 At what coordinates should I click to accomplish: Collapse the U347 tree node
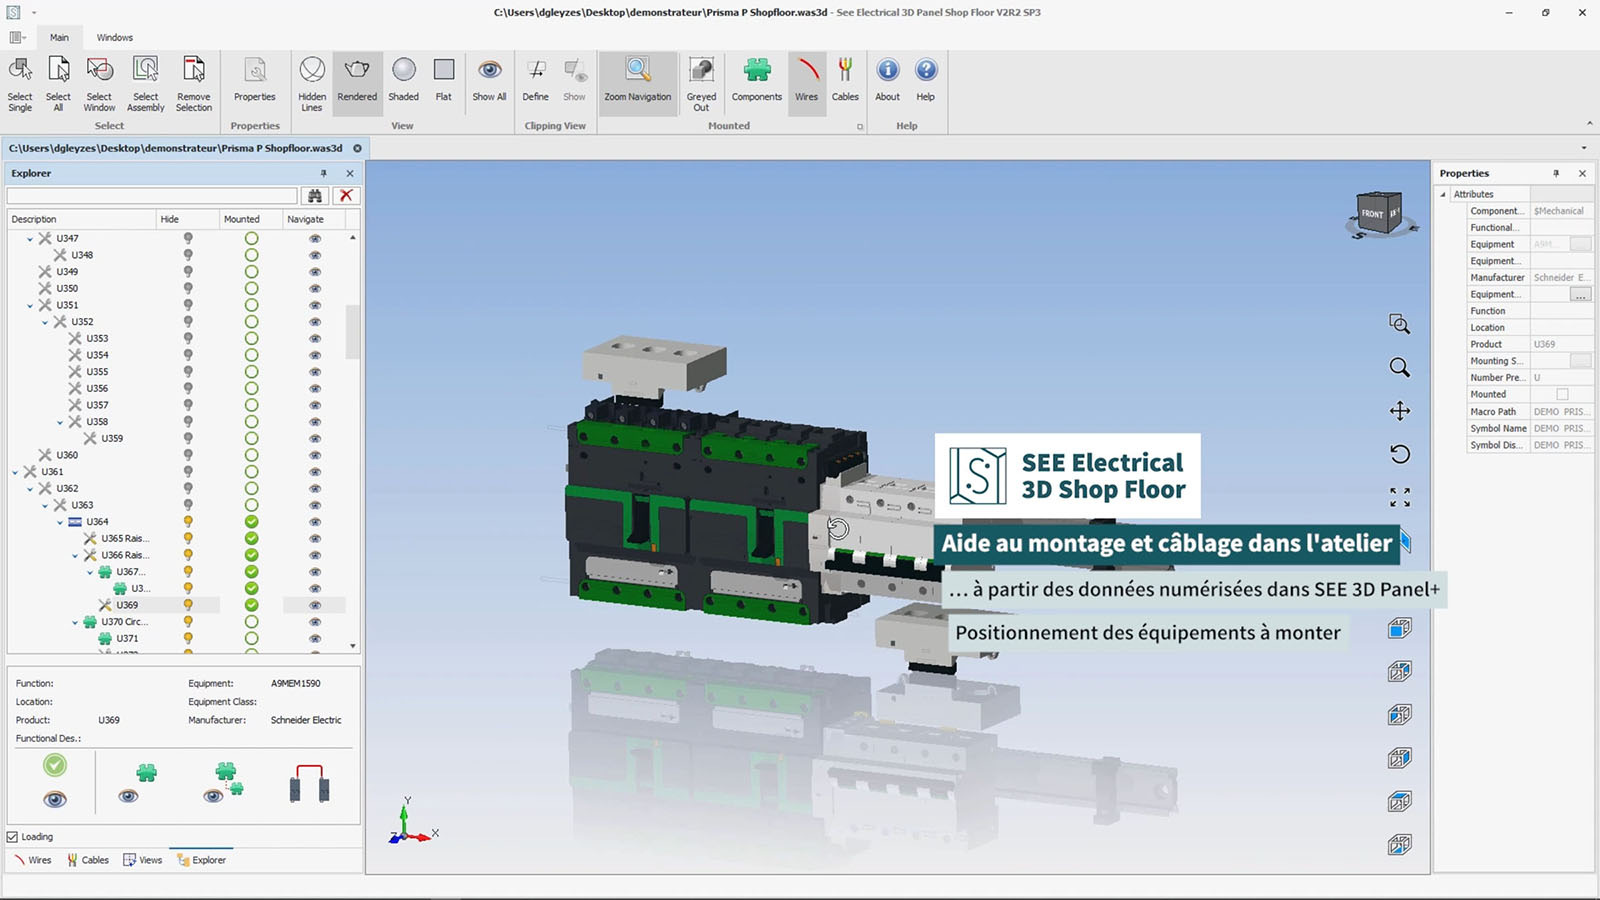point(30,239)
